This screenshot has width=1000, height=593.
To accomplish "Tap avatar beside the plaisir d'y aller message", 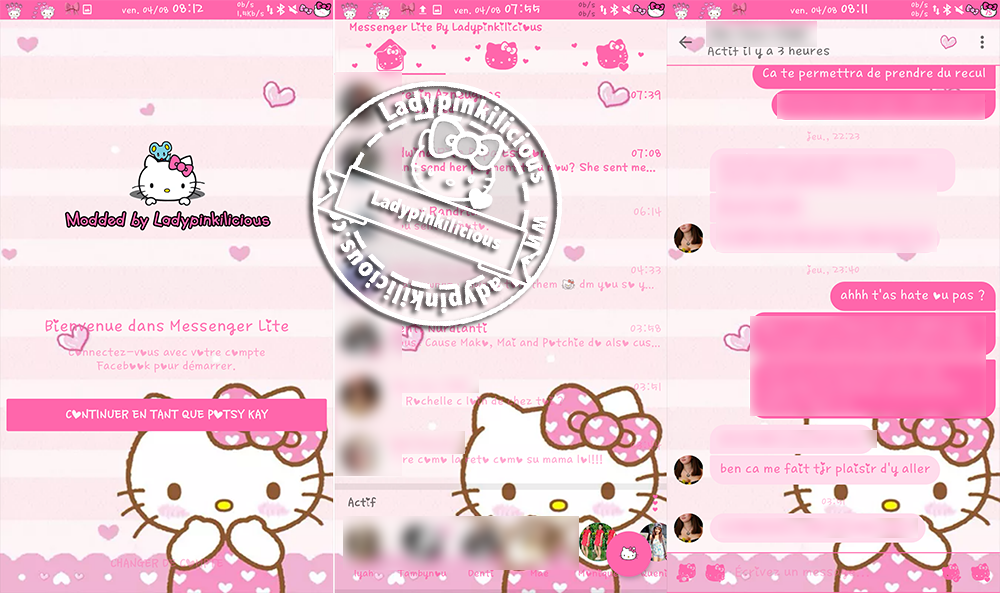I will tap(688, 469).
